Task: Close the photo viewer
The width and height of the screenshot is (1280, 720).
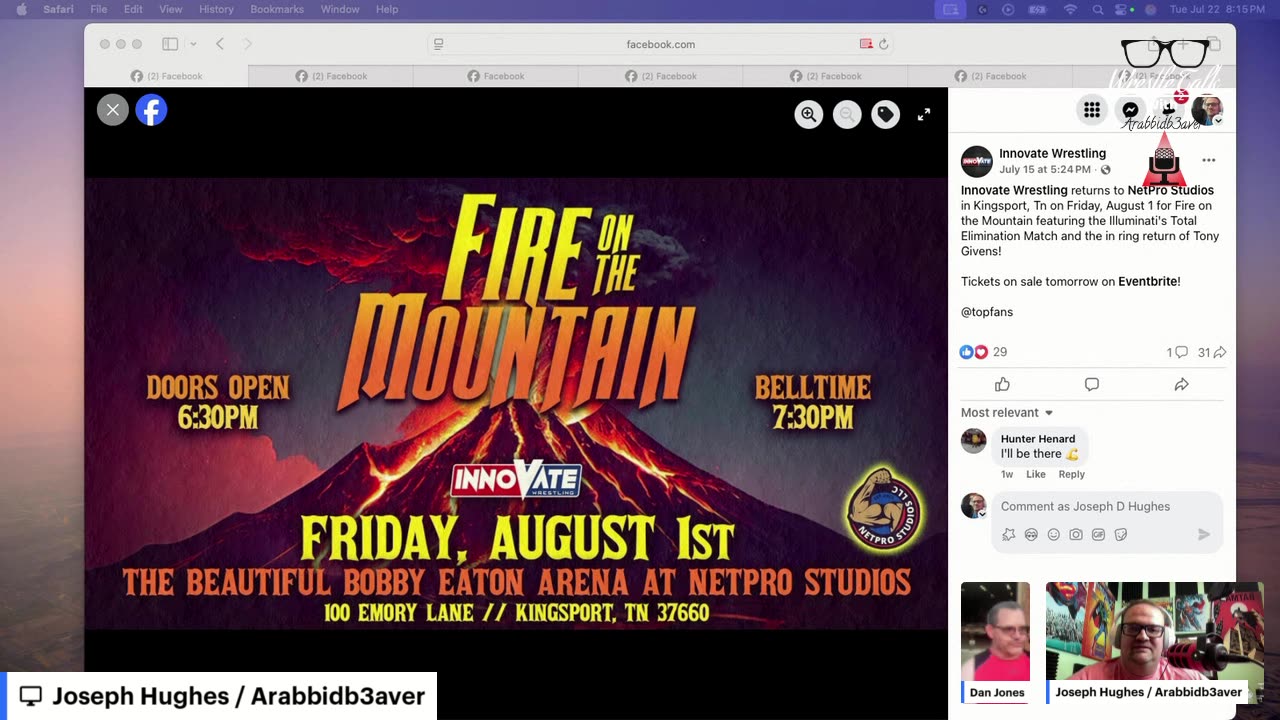Action: pos(113,110)
